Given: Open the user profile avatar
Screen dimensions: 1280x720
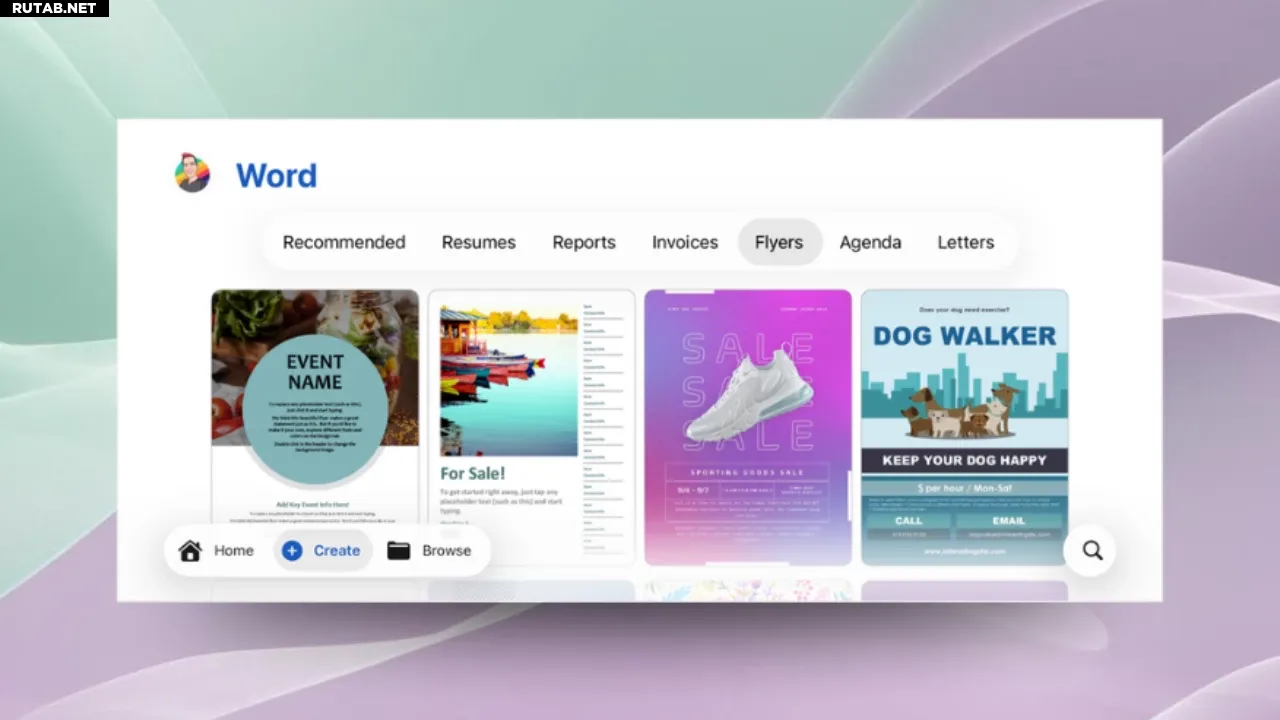Looking at the screenshot, I should click(x=192, y=173).
